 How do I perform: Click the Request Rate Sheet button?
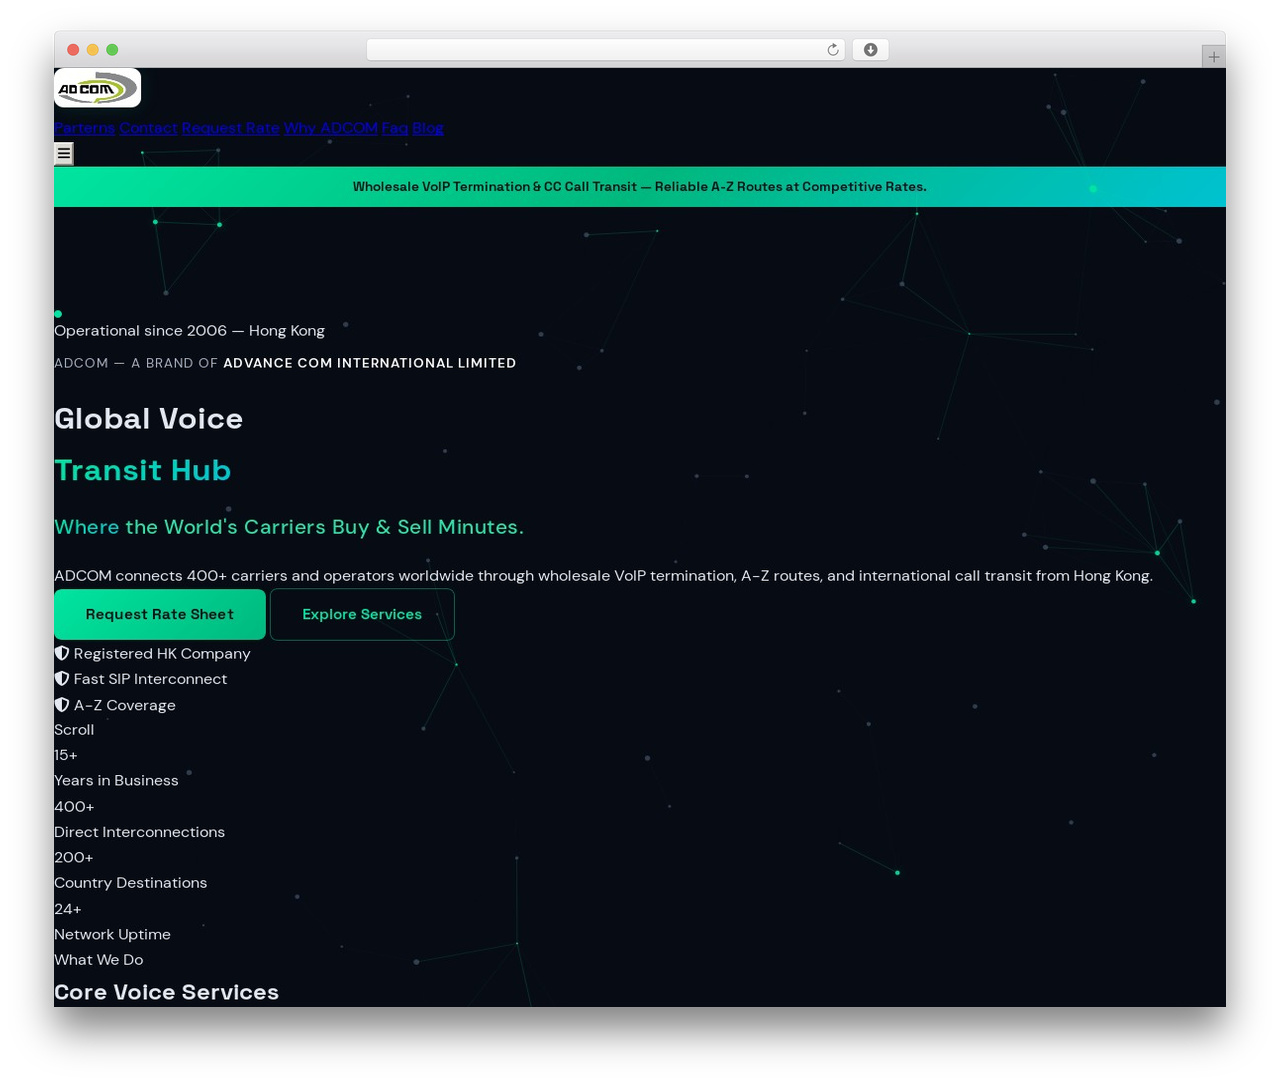(160, 614)
